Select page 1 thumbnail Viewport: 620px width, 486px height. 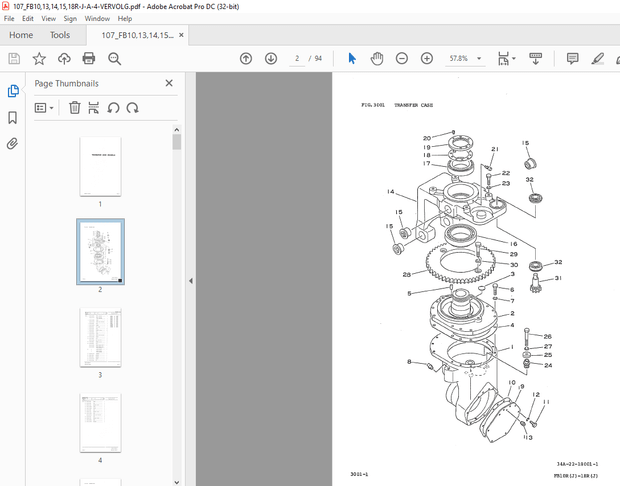(x=100, y=167)
